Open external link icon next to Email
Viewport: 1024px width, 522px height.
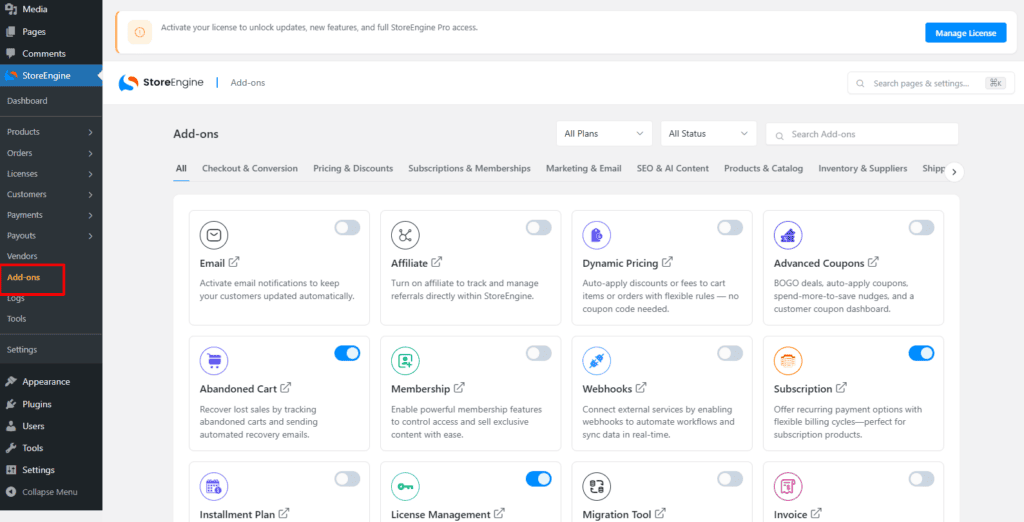point(234,262)
